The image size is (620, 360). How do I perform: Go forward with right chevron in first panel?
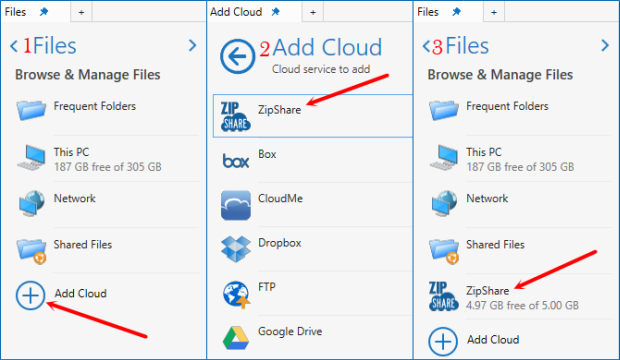pyautogui.click(x=193, y=45)
